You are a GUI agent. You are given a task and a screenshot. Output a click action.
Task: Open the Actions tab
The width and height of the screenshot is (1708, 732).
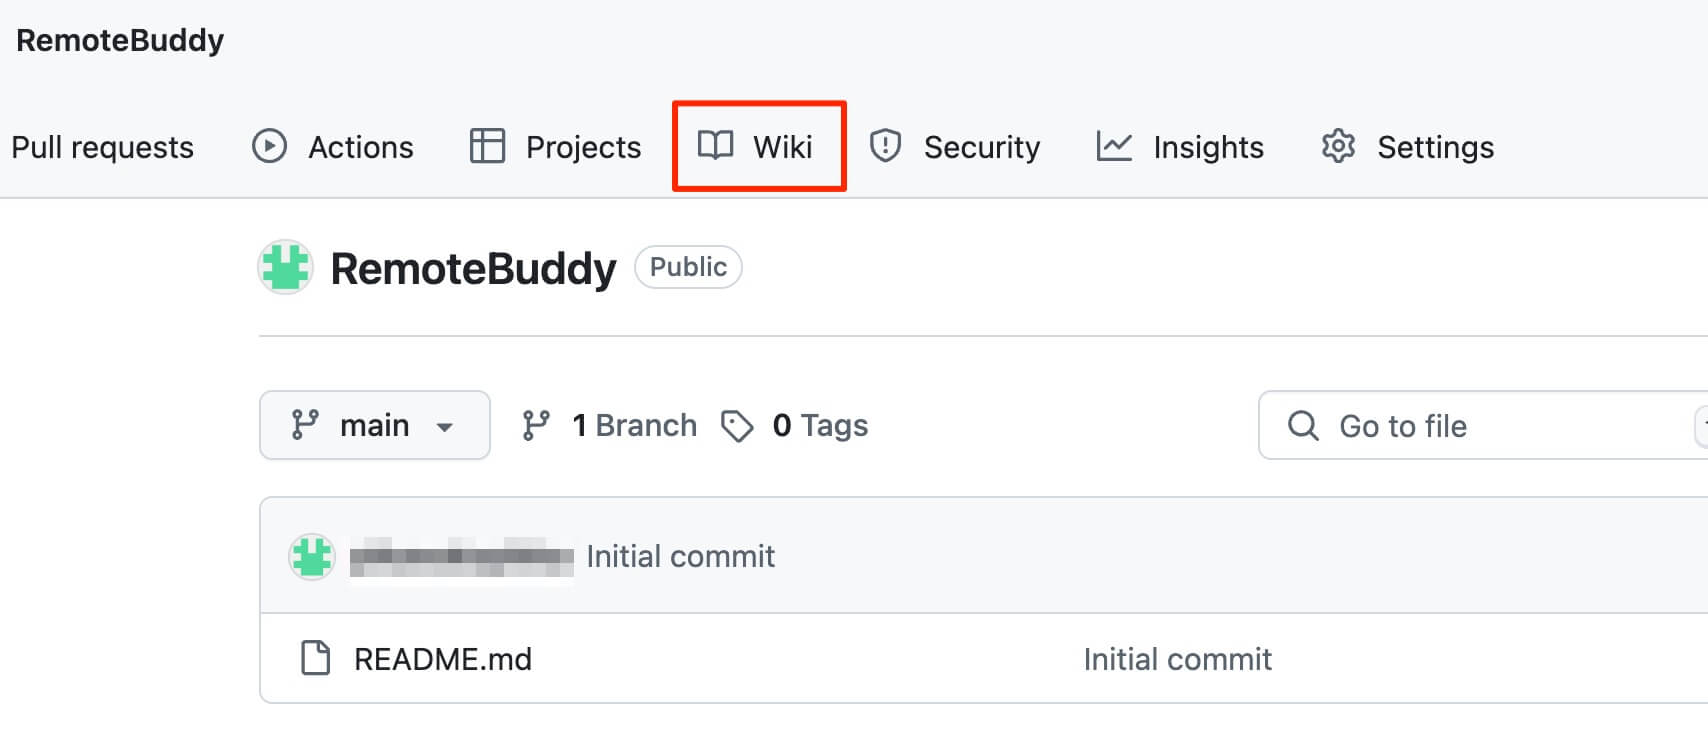tap(332, 146)
